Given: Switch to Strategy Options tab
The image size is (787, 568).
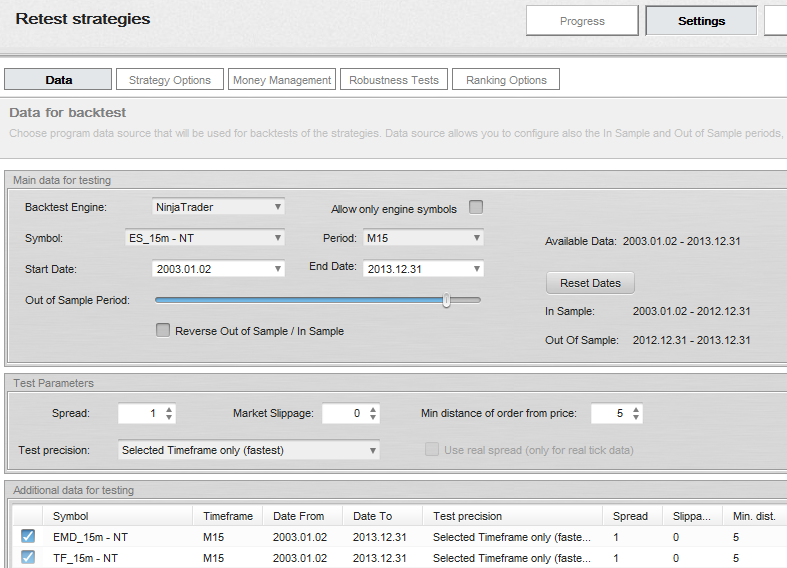Looking at the screenshot, I should (170, 80).
